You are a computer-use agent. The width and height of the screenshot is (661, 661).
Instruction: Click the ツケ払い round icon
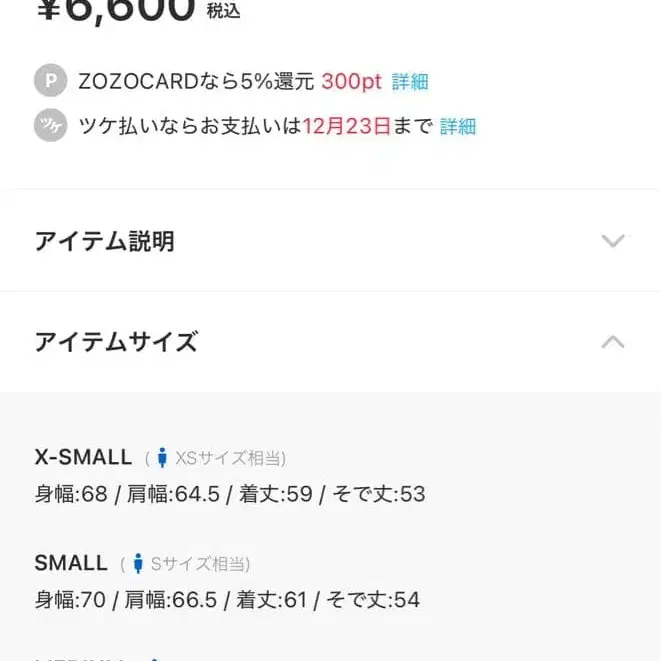point(50,126)
